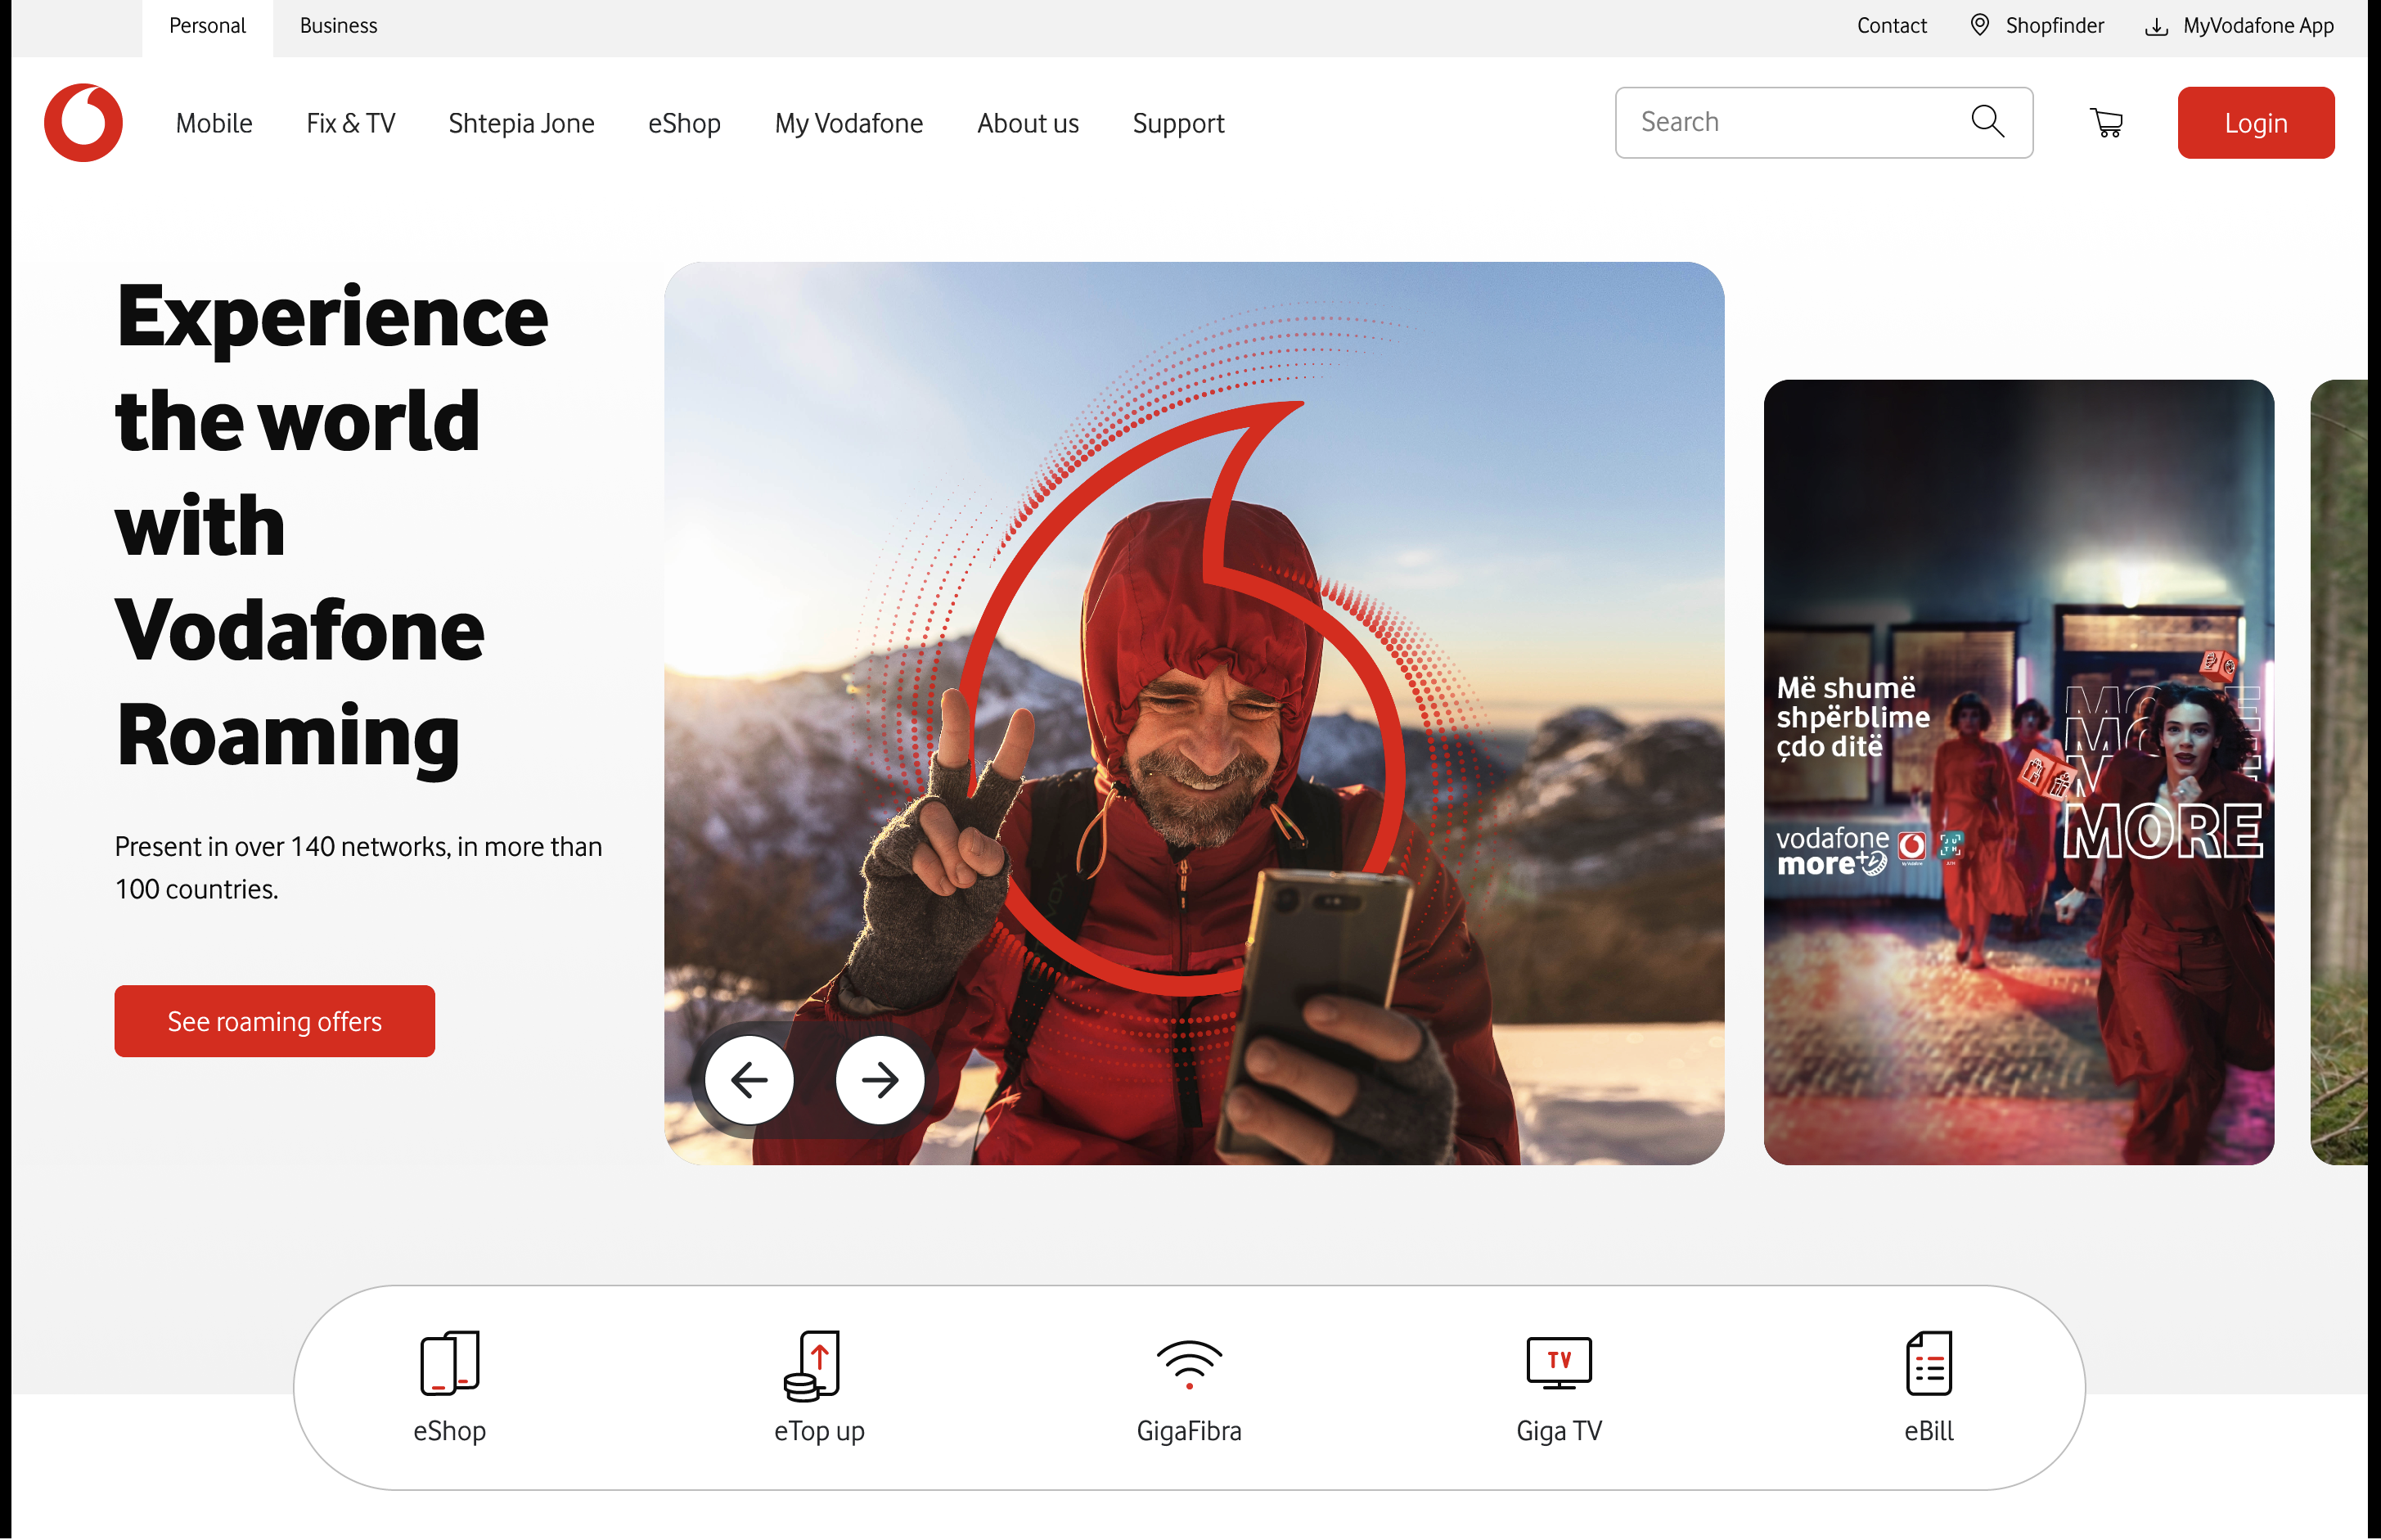2381x1540 pixels.
Task: Advance to the next carousel slide
Action: pos(880,1080)
